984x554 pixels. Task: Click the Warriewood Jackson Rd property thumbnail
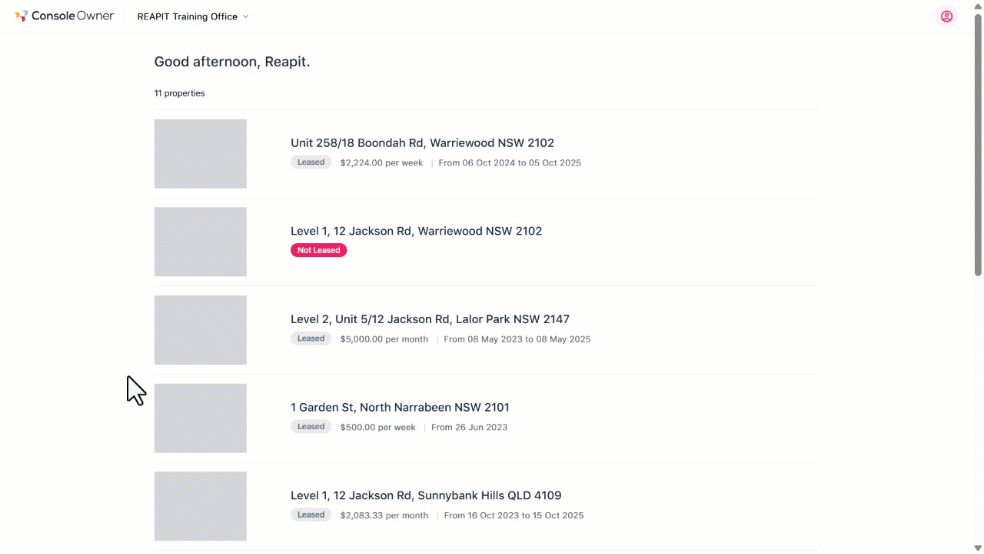click(200, 242)
